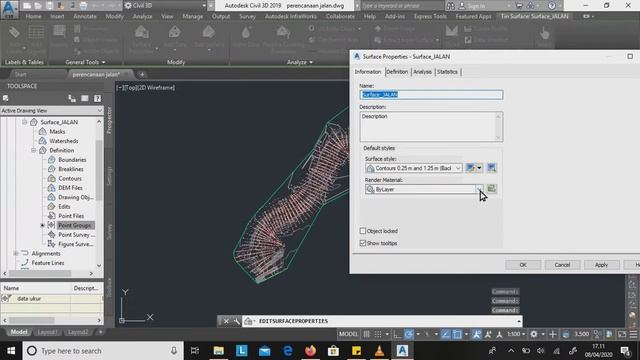The image size is (640, 360).
Task: Click Cancel in Surface Properties dialog
Action: click(562, 265)
